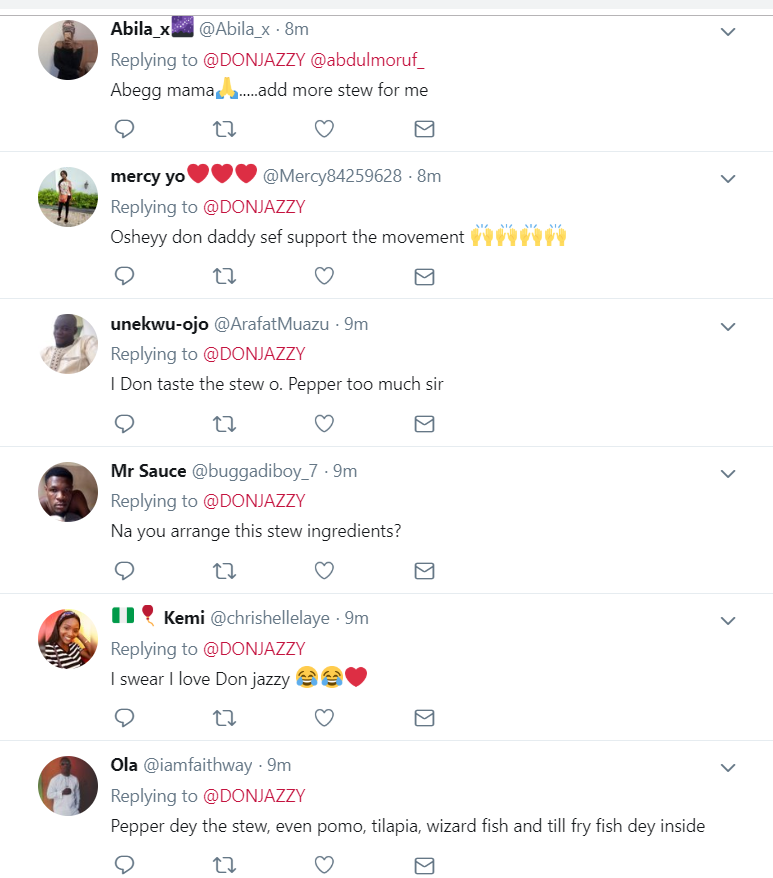Viewport: 773px width, 878px height.
Task: Open the @abdulmoruf_ mention link
Action: (367, 60)
